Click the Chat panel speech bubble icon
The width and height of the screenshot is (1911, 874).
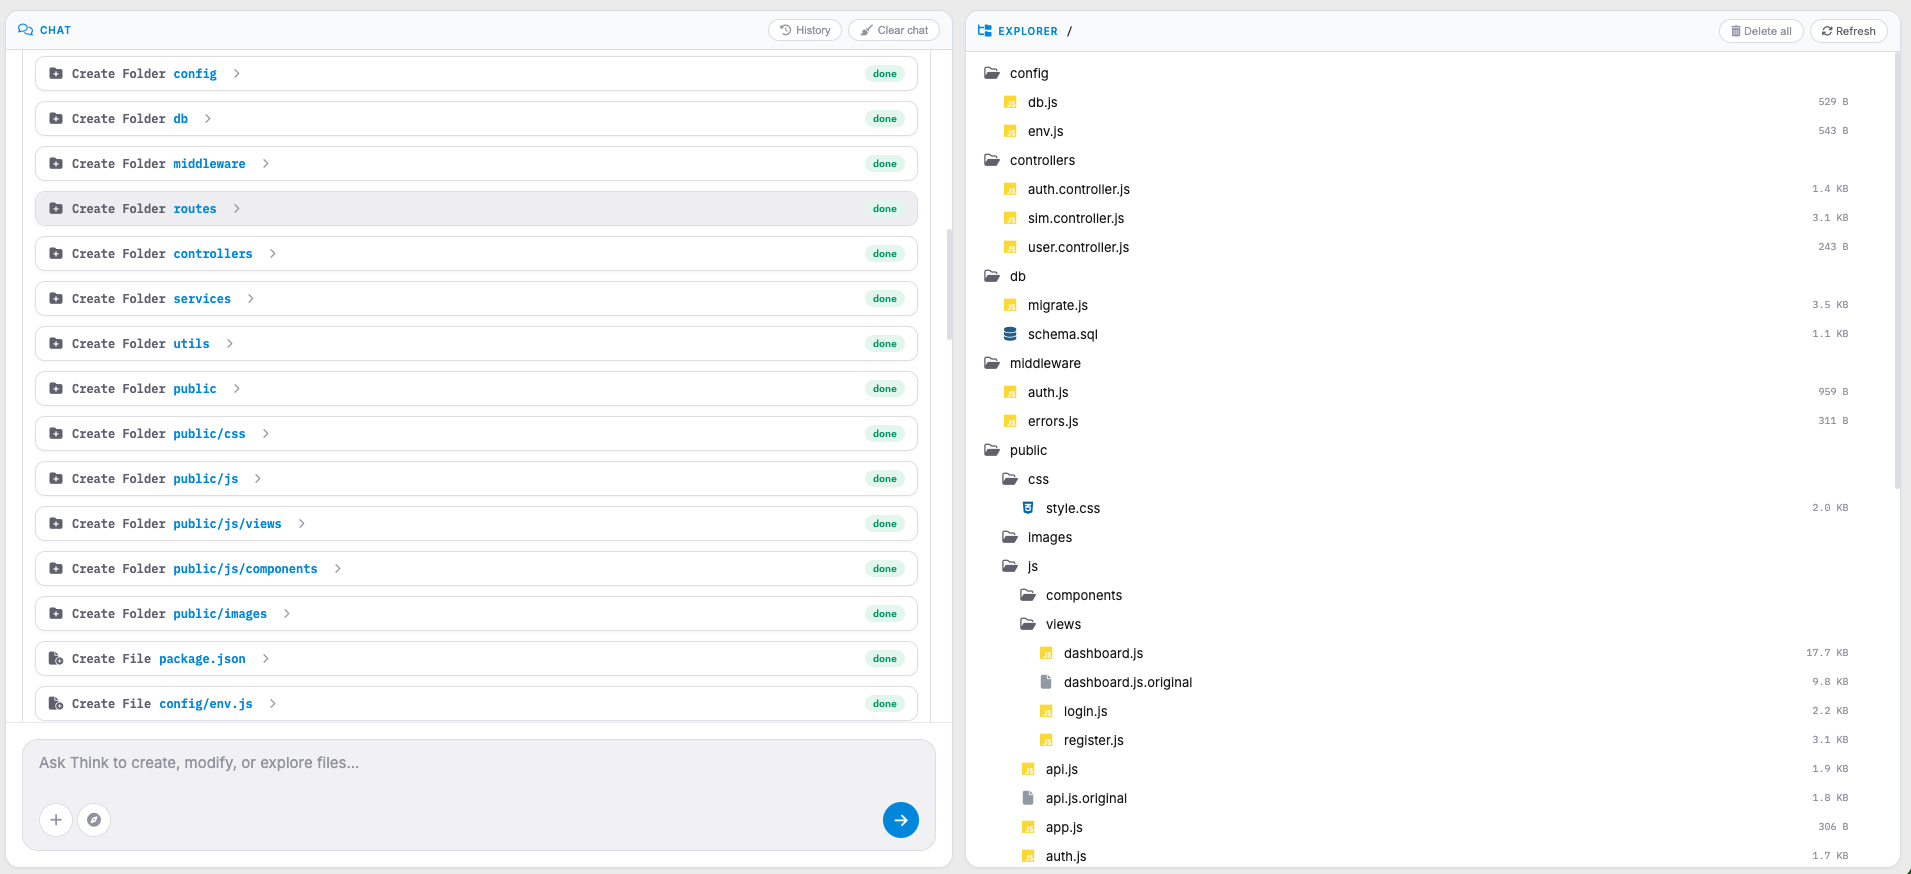(x=26, y=30)
